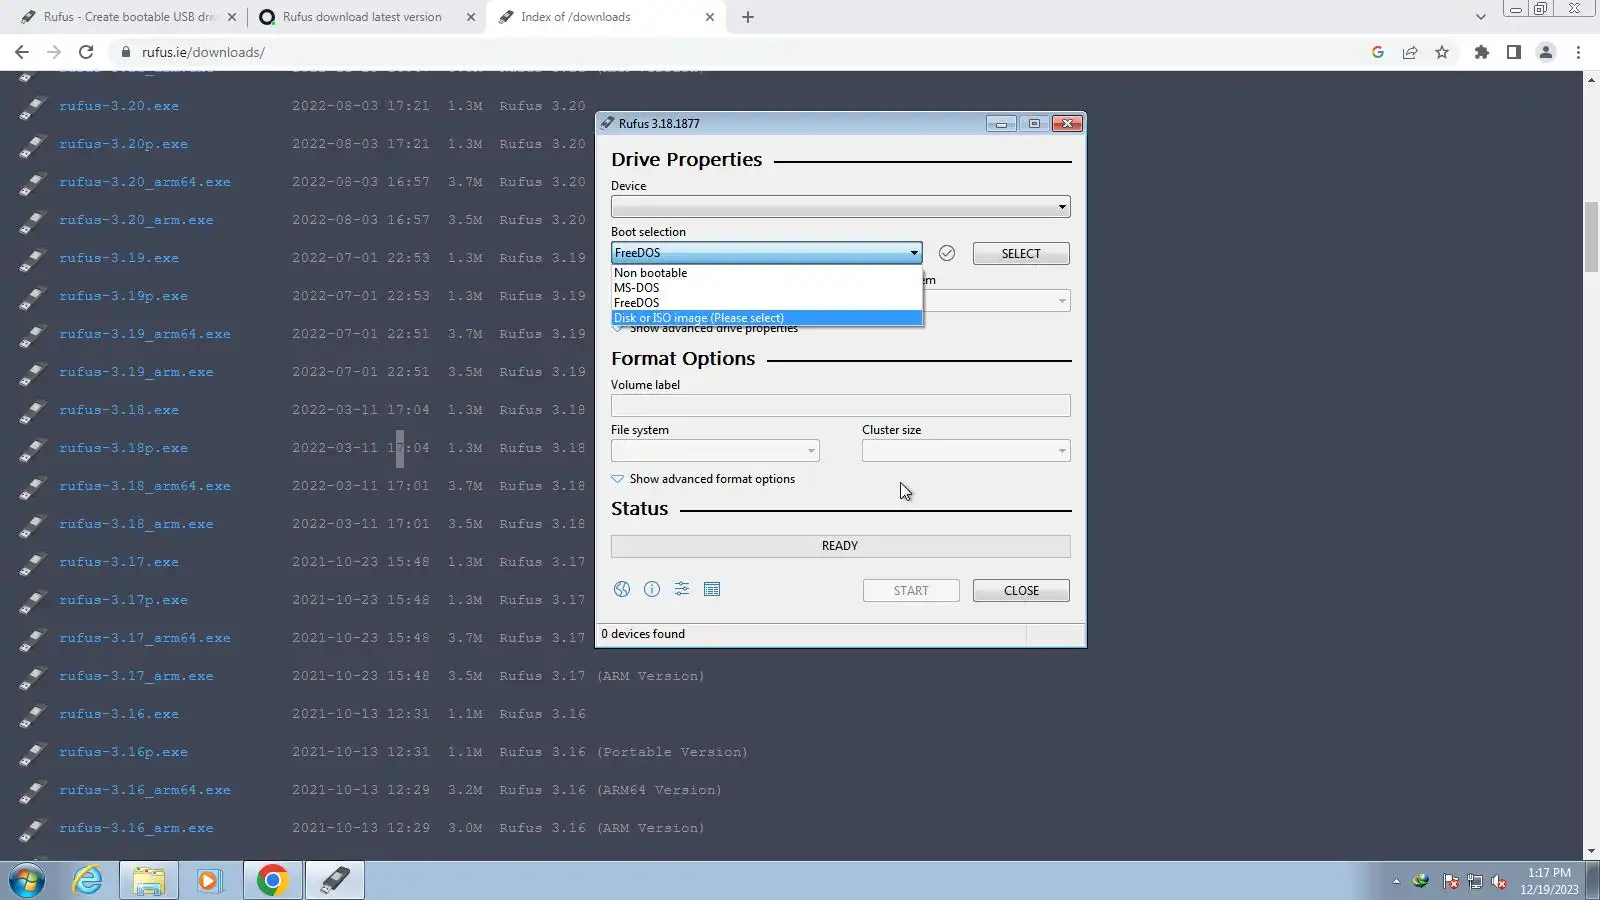Image resolution: width=1600 pixels, height=900 pixels.
Task: Open the Rufus About info icon
Action: 652,589
